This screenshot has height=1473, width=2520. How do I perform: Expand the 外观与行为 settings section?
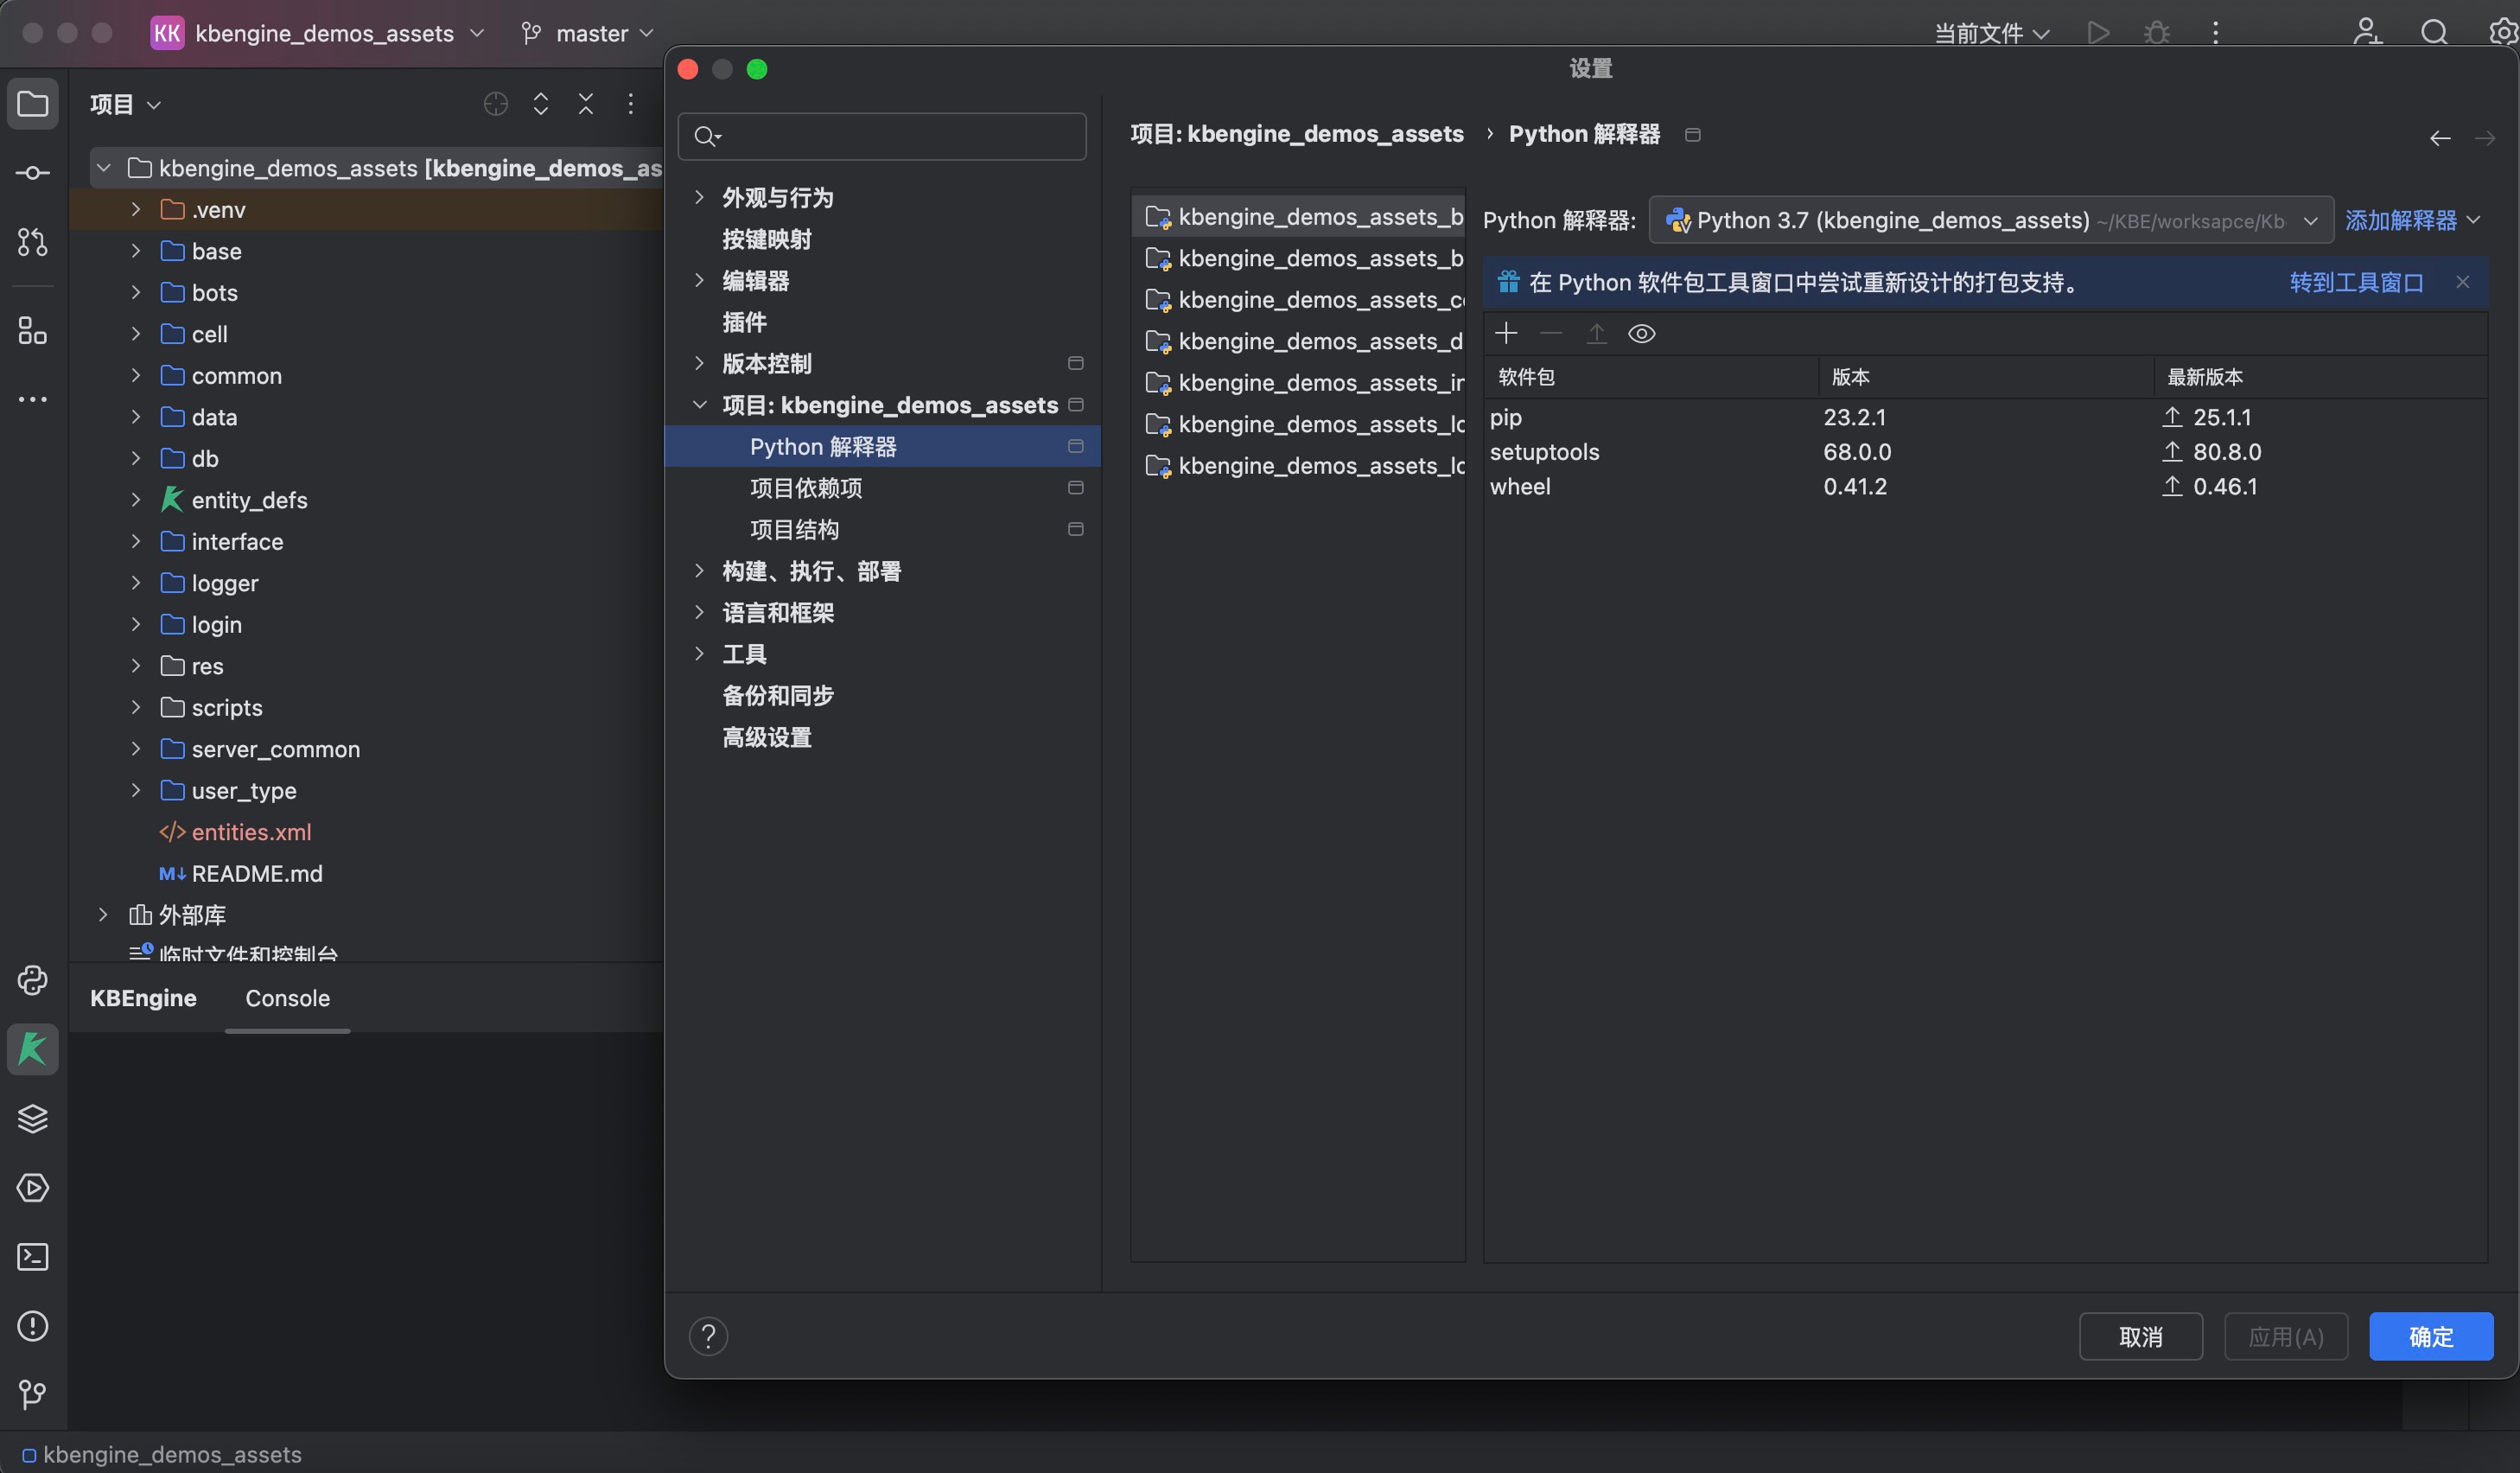coord(699,197)
